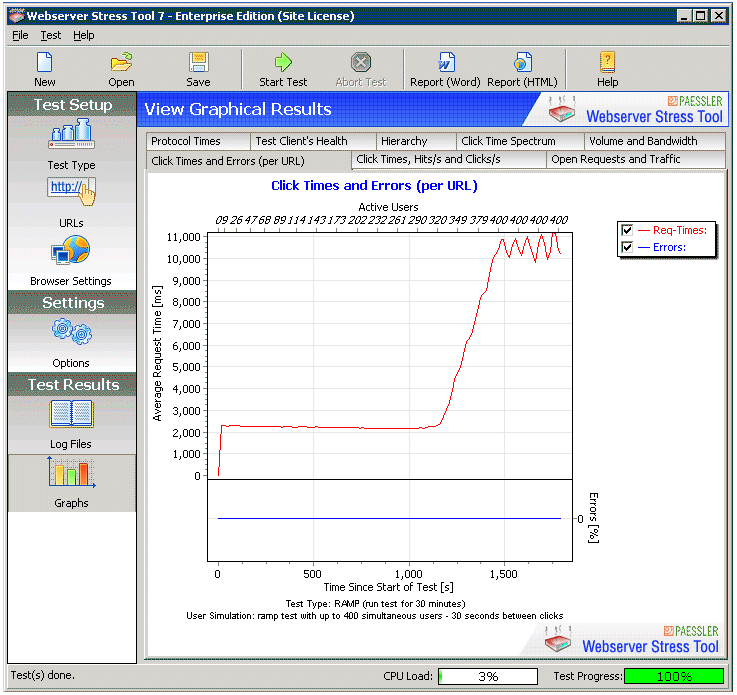The image size is (737, 695).
Task: Switch to Protocol Times tab
Action: [x=198, y=141]
